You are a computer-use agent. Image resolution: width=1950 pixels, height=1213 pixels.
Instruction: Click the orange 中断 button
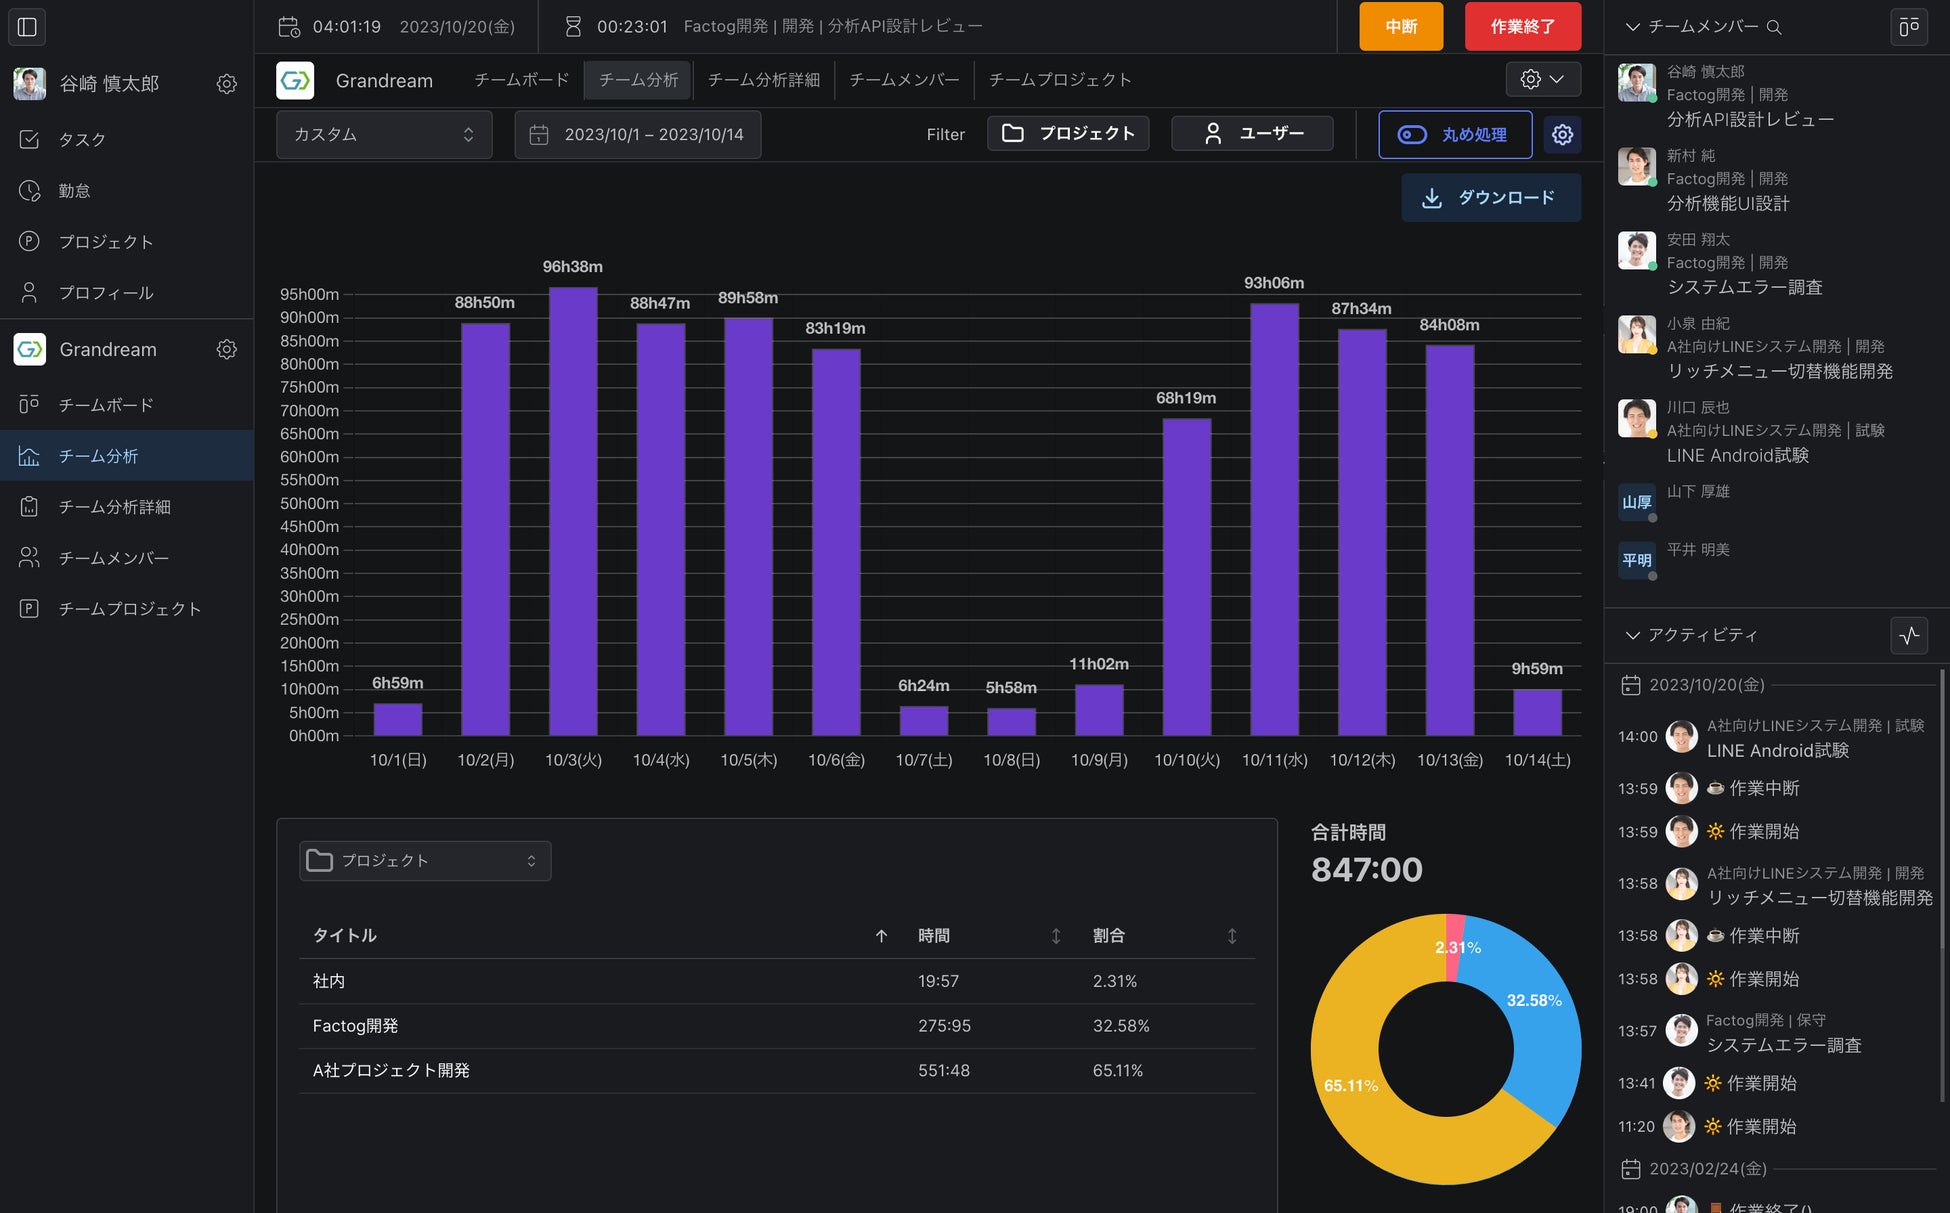point(1400,27)
